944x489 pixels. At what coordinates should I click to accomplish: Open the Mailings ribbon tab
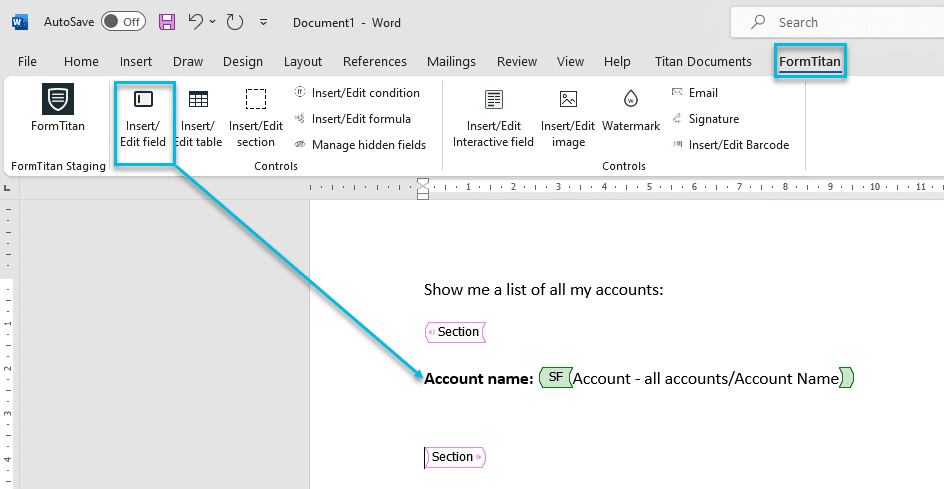point(451,61)
